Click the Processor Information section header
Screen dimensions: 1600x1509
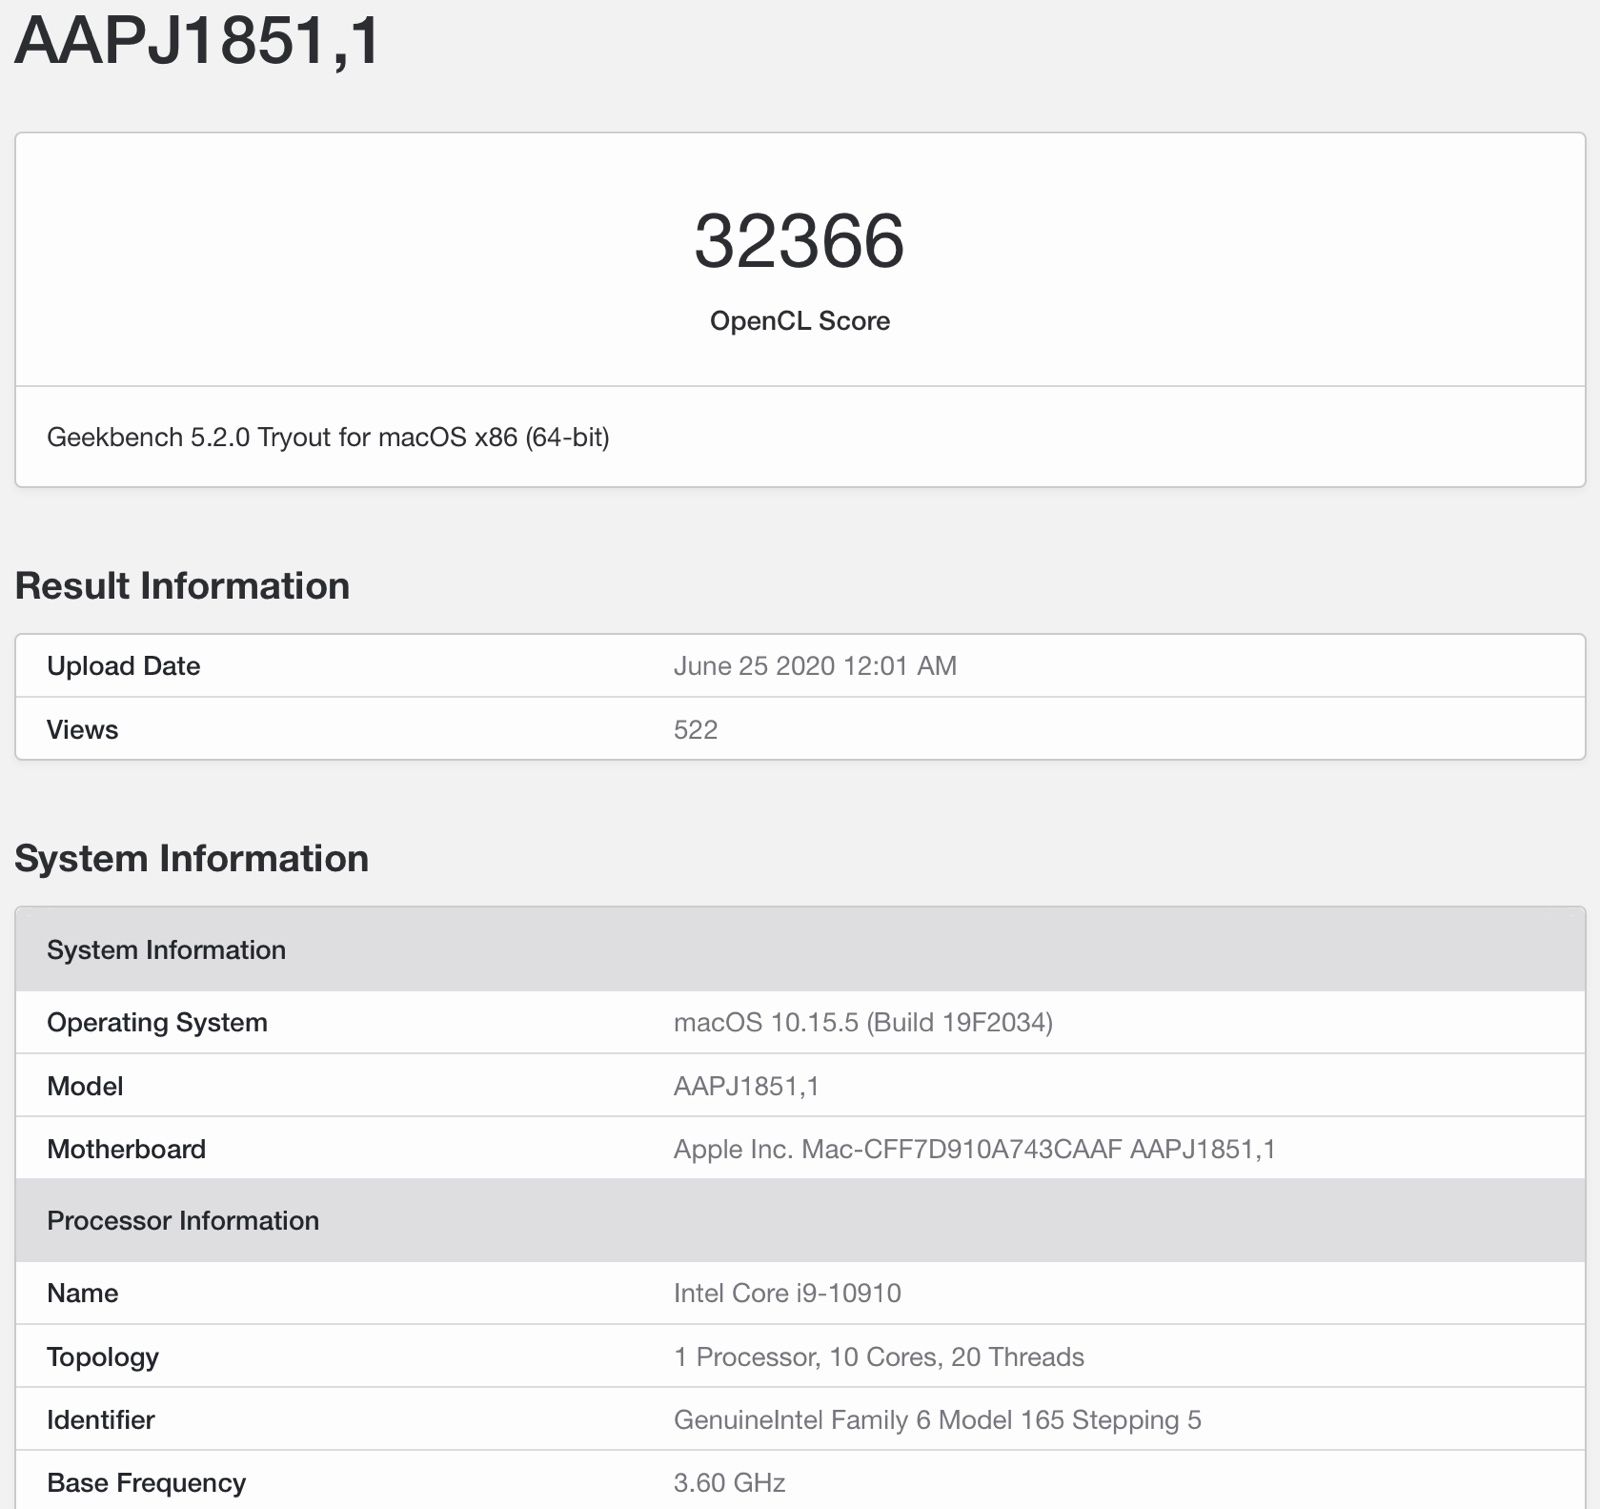click(184, 1220)
